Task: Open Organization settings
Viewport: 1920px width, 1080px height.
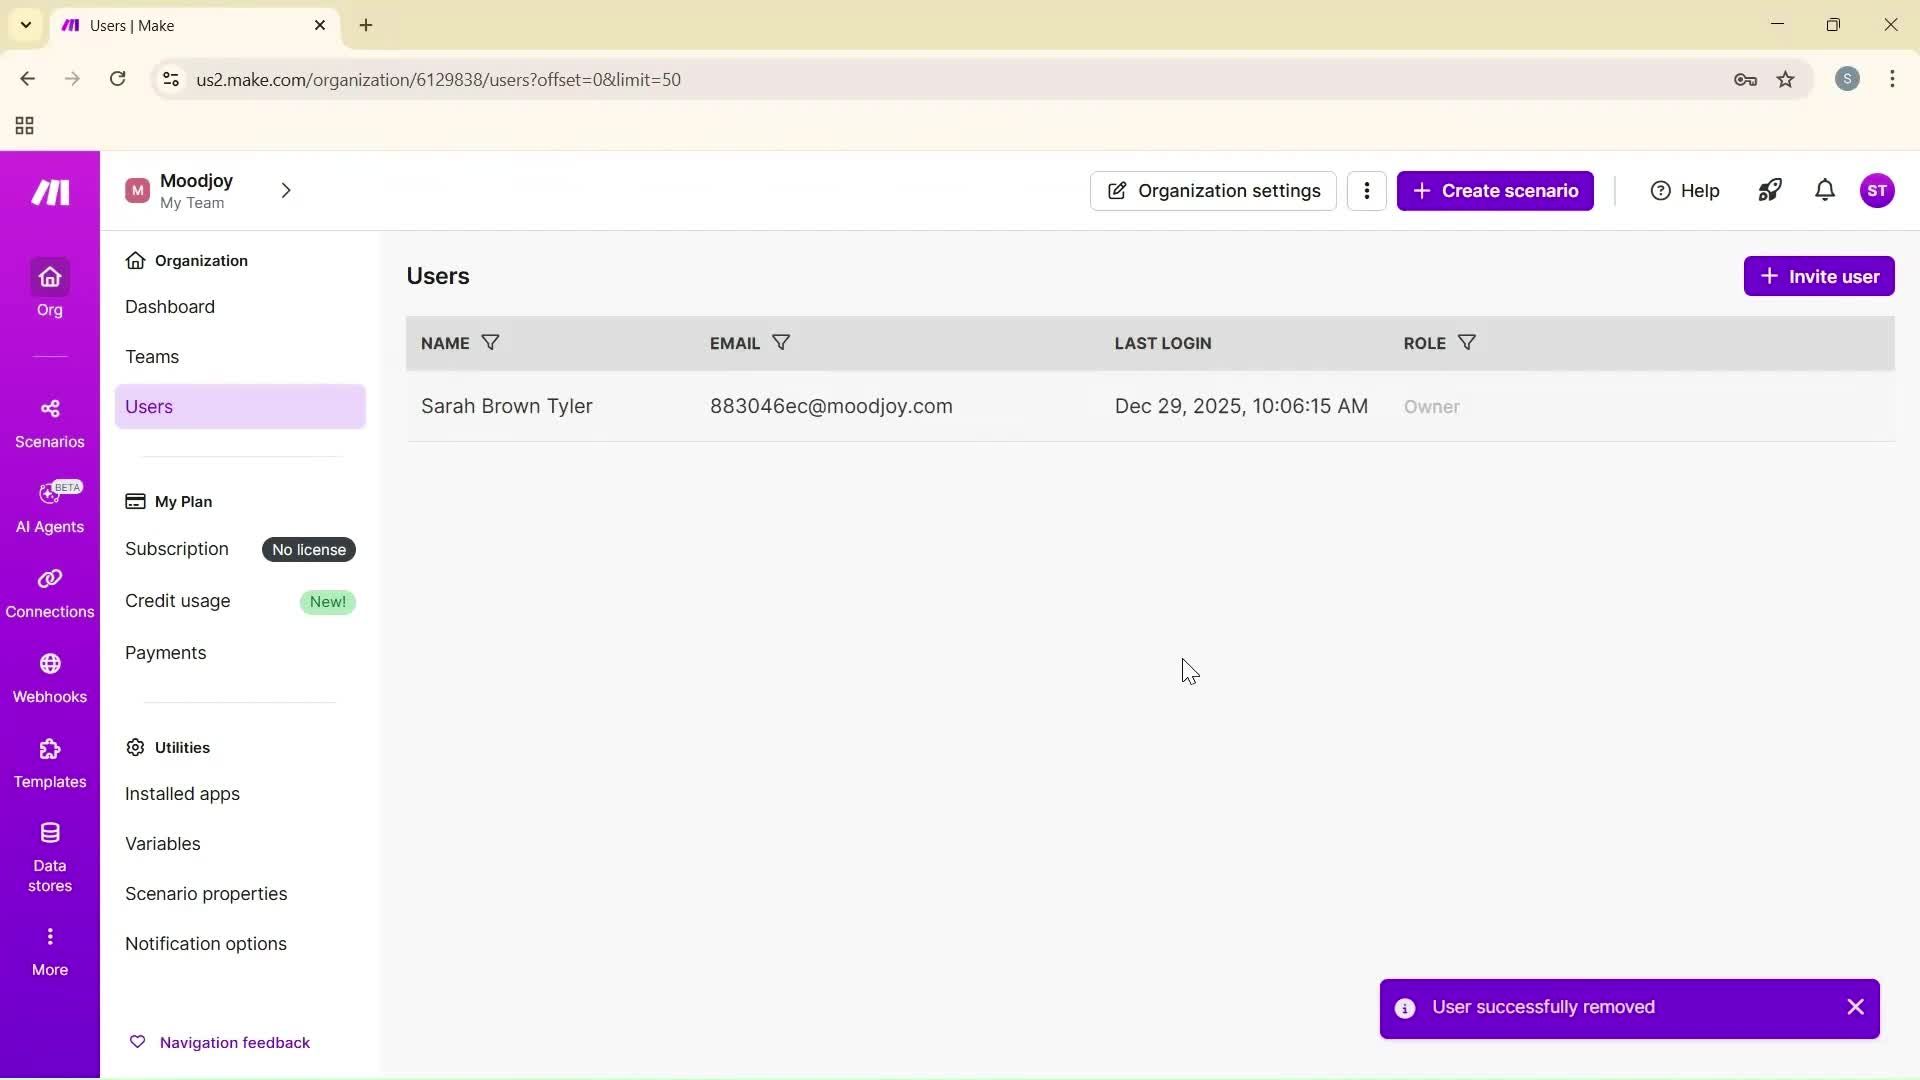Action: (1213, 190)
